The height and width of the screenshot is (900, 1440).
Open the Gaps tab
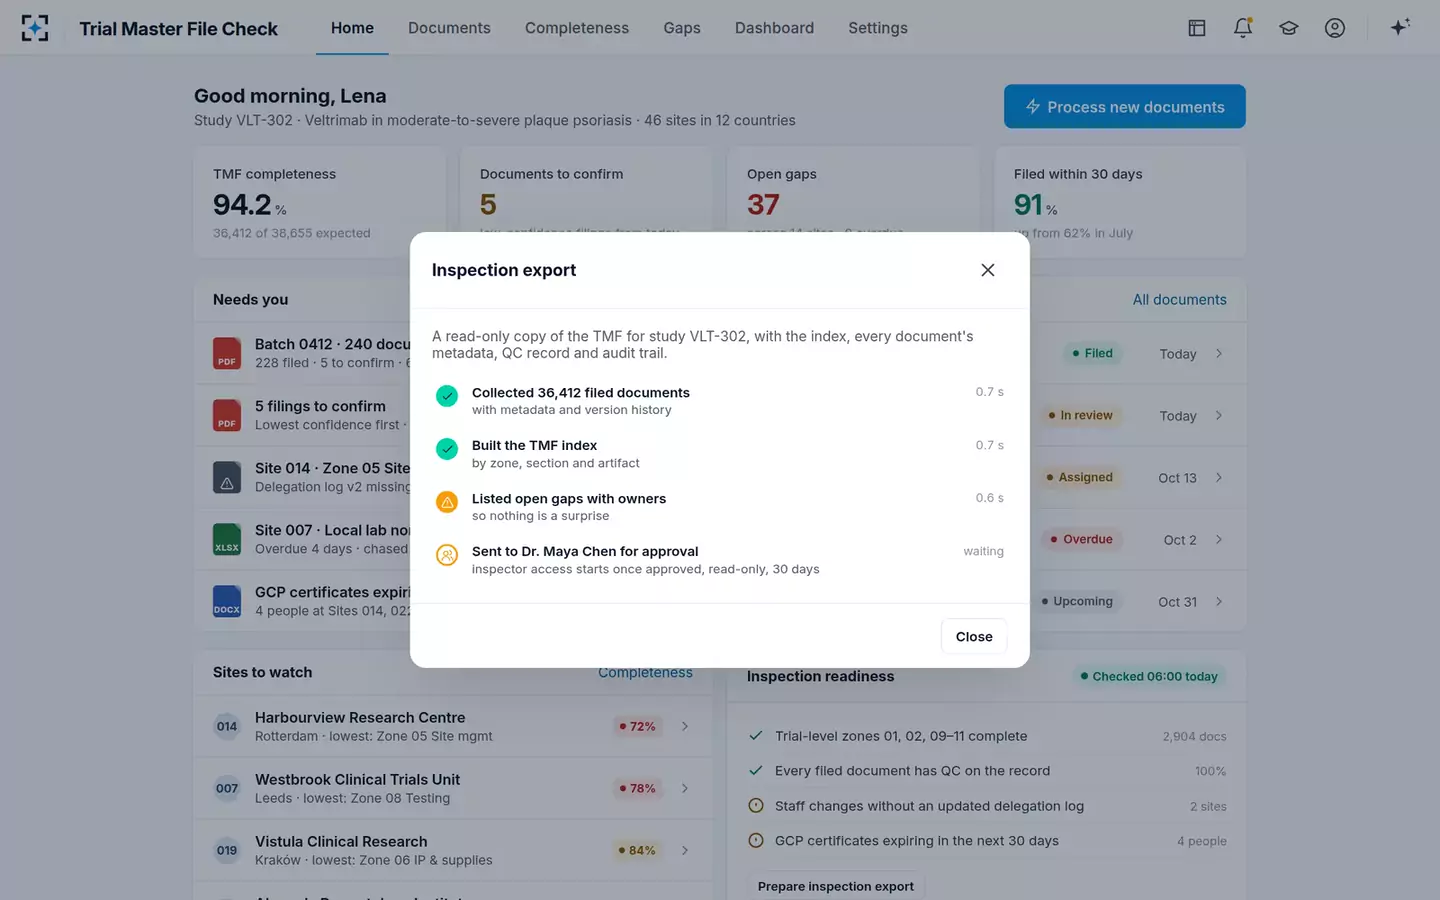point(682,28)
